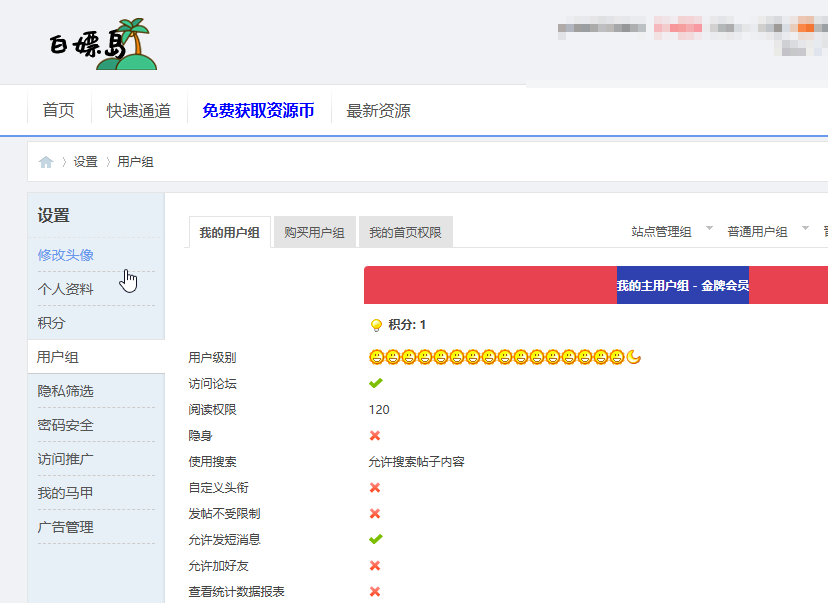
Task: Click the 我的主用户组 - 金牌会员 banner
Action: [683, 285]
